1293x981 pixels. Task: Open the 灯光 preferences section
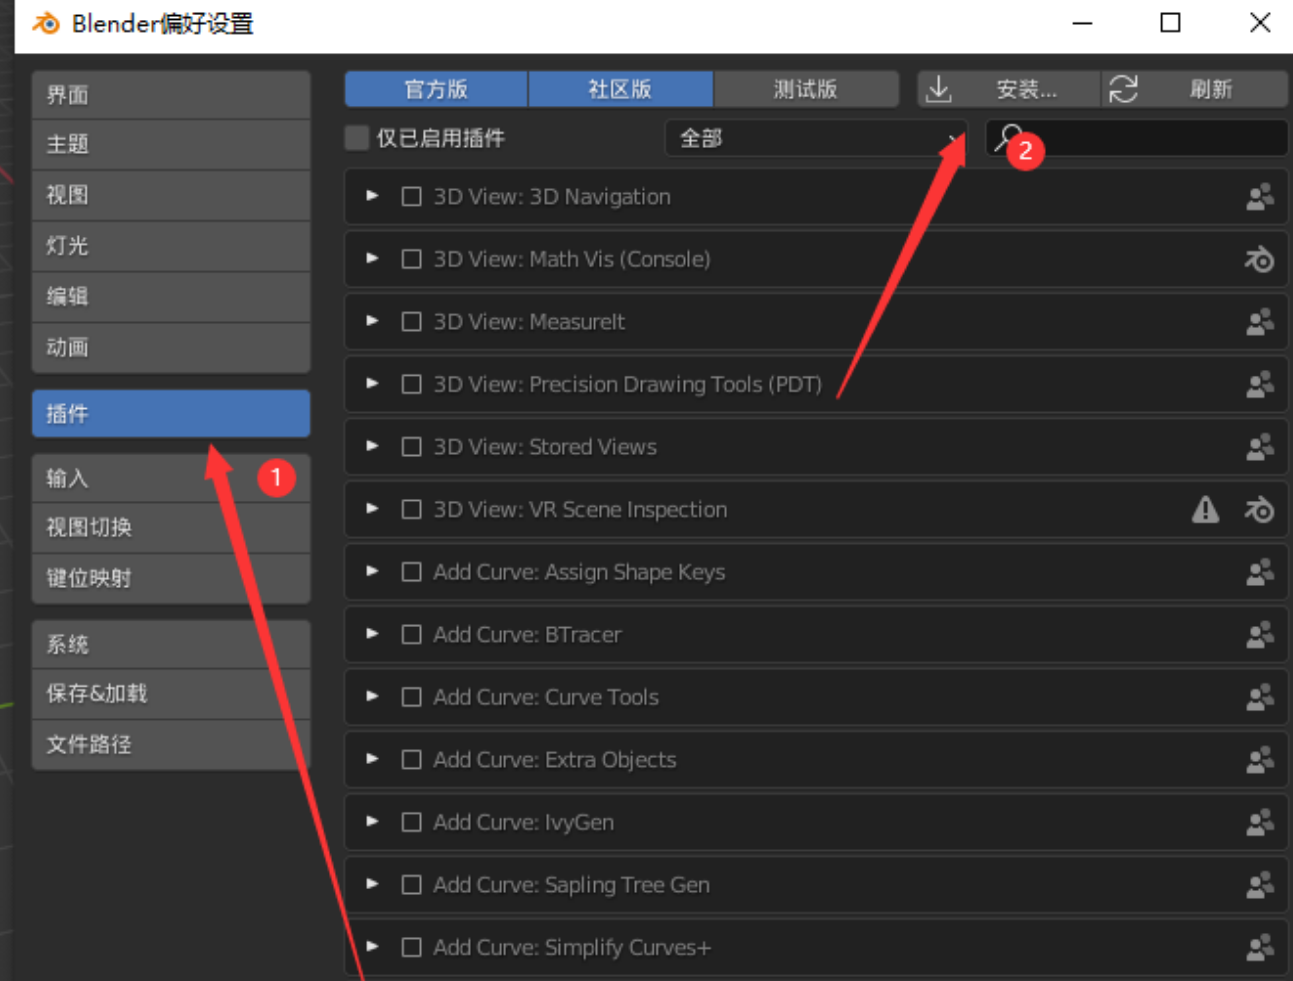pos(171,246)
